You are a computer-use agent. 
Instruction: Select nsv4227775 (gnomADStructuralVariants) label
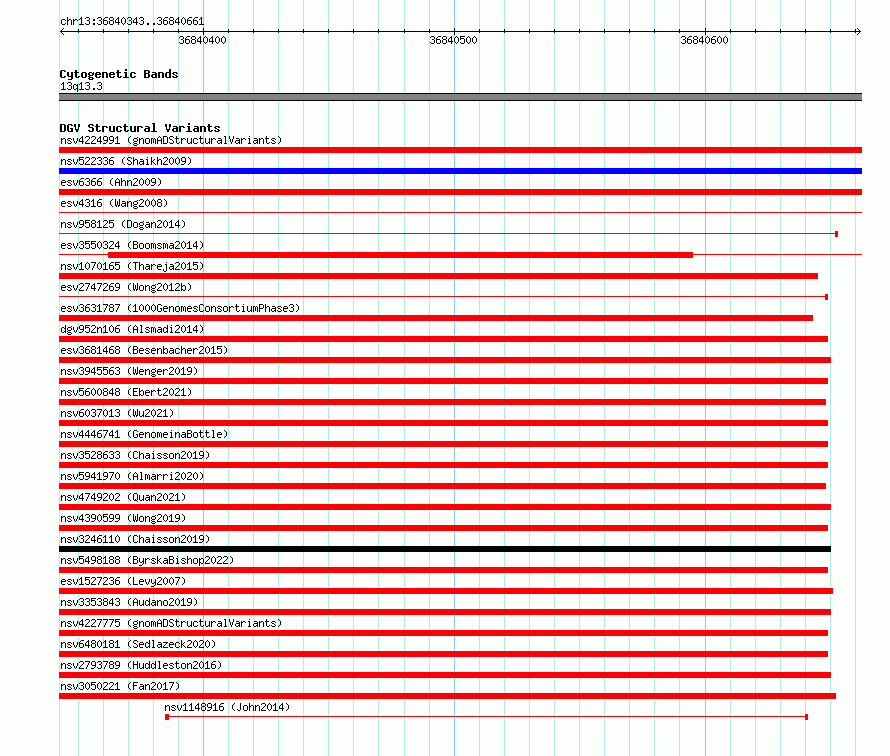click(x=171, y=623)
